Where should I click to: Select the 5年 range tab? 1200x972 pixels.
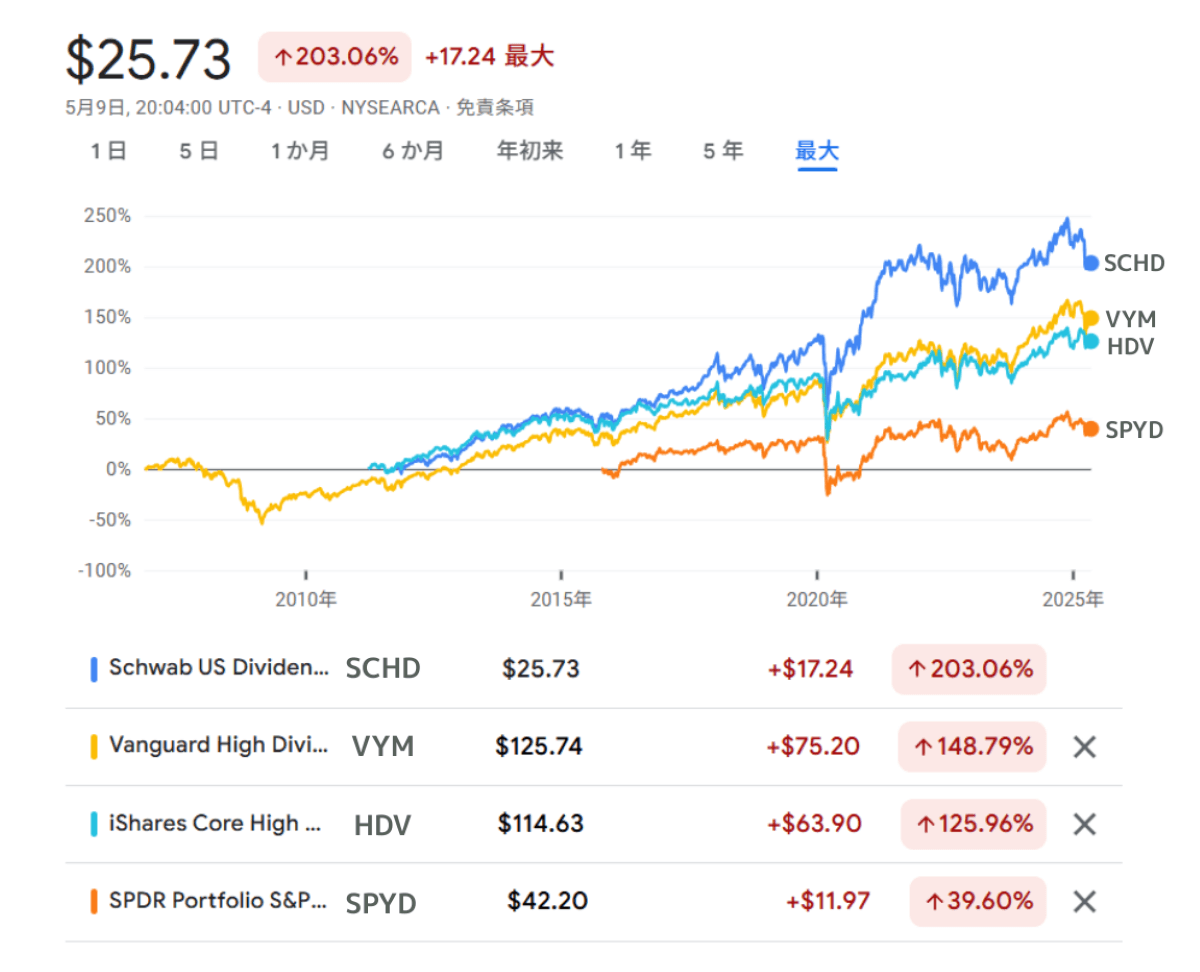click(x=723, y=151)
